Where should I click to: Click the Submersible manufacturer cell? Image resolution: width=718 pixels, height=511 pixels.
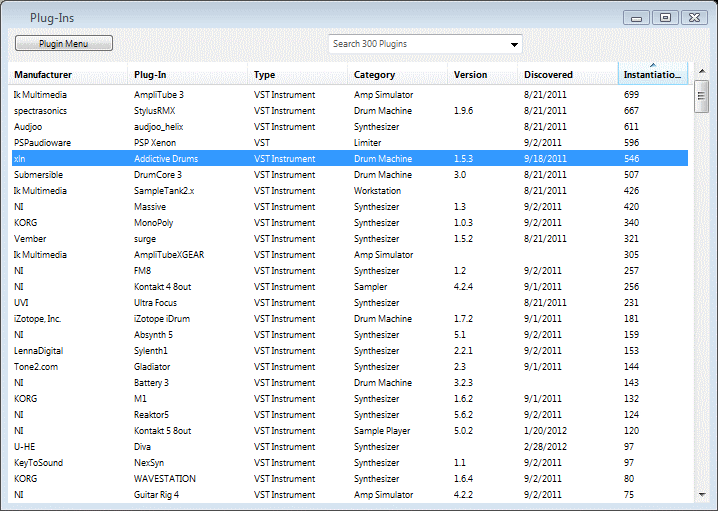click(38, 174)
